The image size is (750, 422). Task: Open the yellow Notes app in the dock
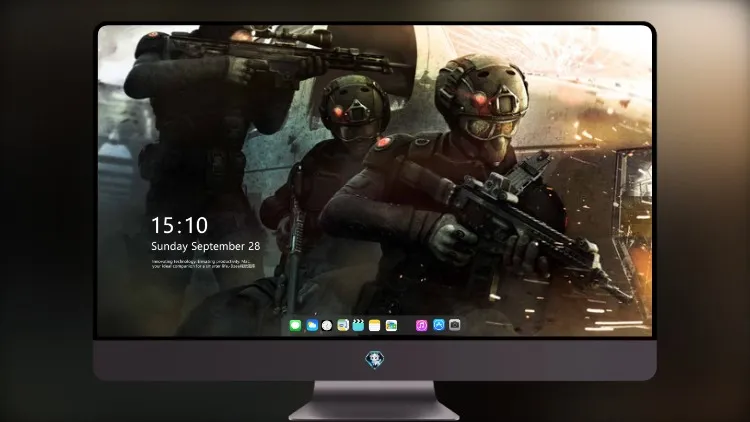pos(375,325)
